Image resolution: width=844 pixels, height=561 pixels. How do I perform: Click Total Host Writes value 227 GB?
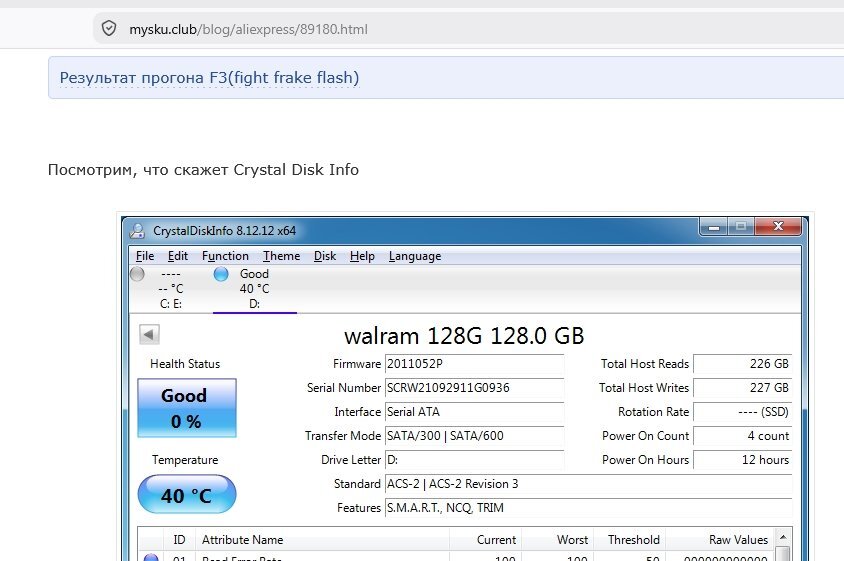coord(743,388)
